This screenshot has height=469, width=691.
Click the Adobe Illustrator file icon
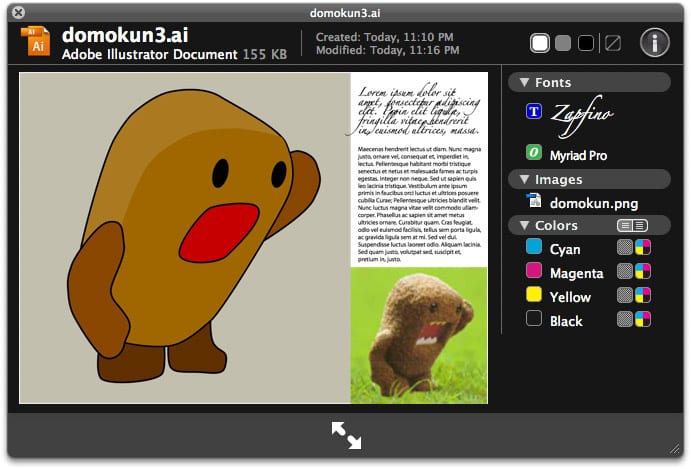coord(35,41)
